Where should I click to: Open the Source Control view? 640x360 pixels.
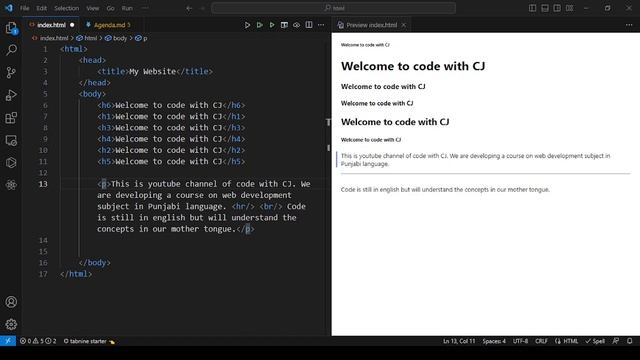tap(11, 73)
